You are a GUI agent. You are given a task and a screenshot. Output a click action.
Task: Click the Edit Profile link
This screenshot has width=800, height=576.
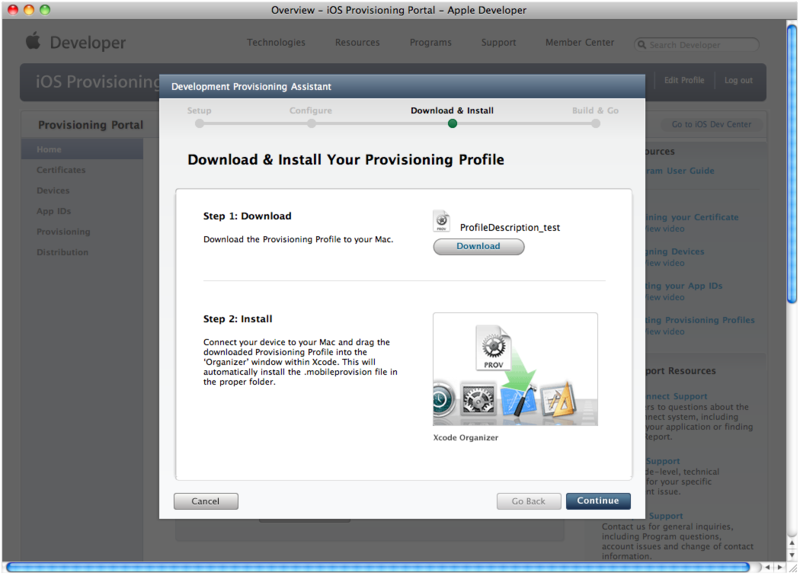pyautogui.click(x=684, y=80)
